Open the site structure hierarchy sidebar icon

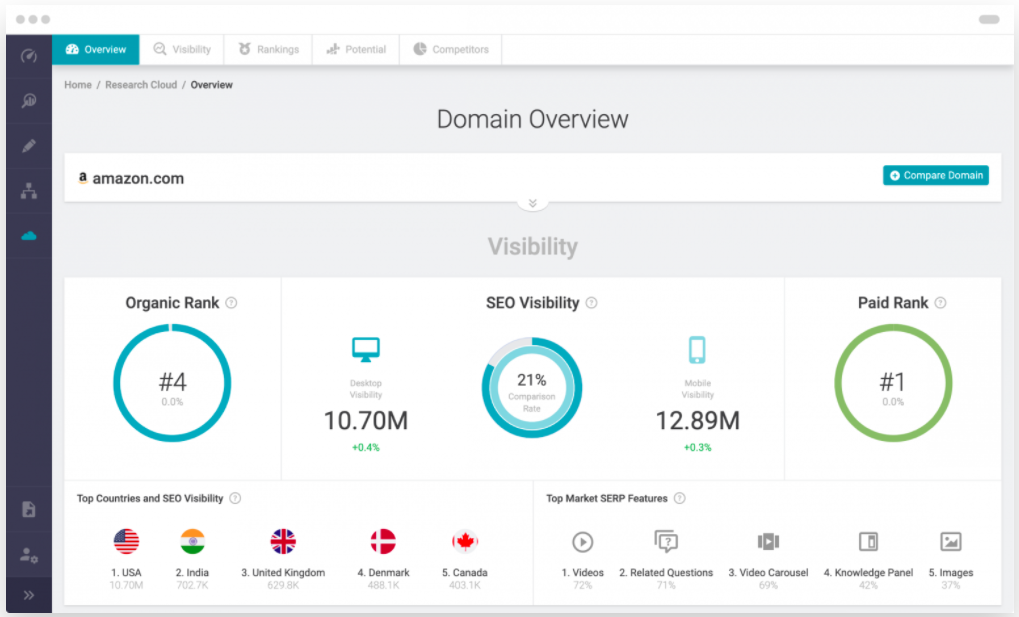(x=29, y=190)
